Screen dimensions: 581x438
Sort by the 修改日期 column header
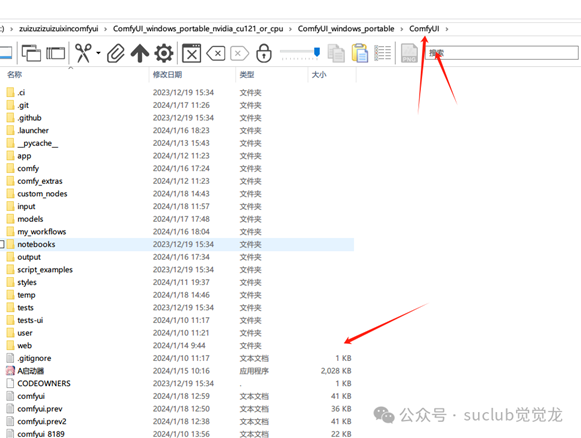(x=167, y=74)
